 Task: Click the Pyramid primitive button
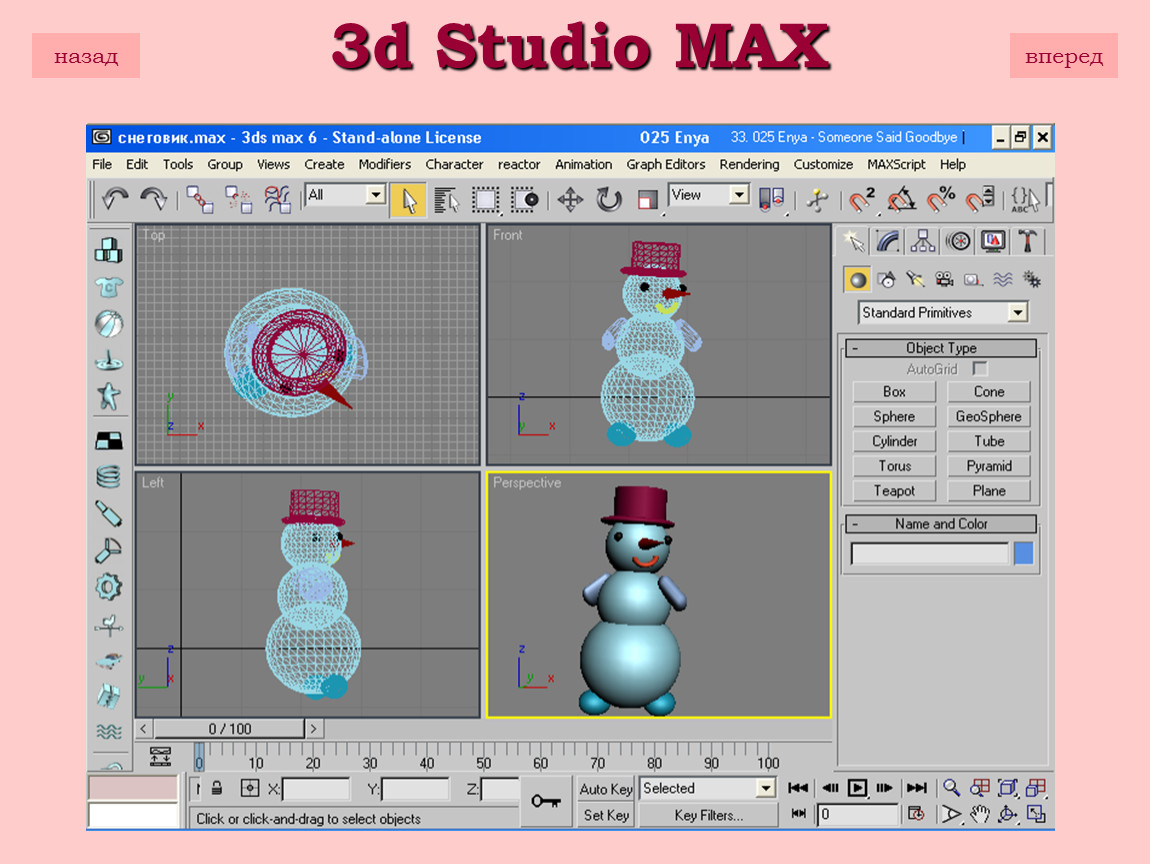click(x=989, y=466)
